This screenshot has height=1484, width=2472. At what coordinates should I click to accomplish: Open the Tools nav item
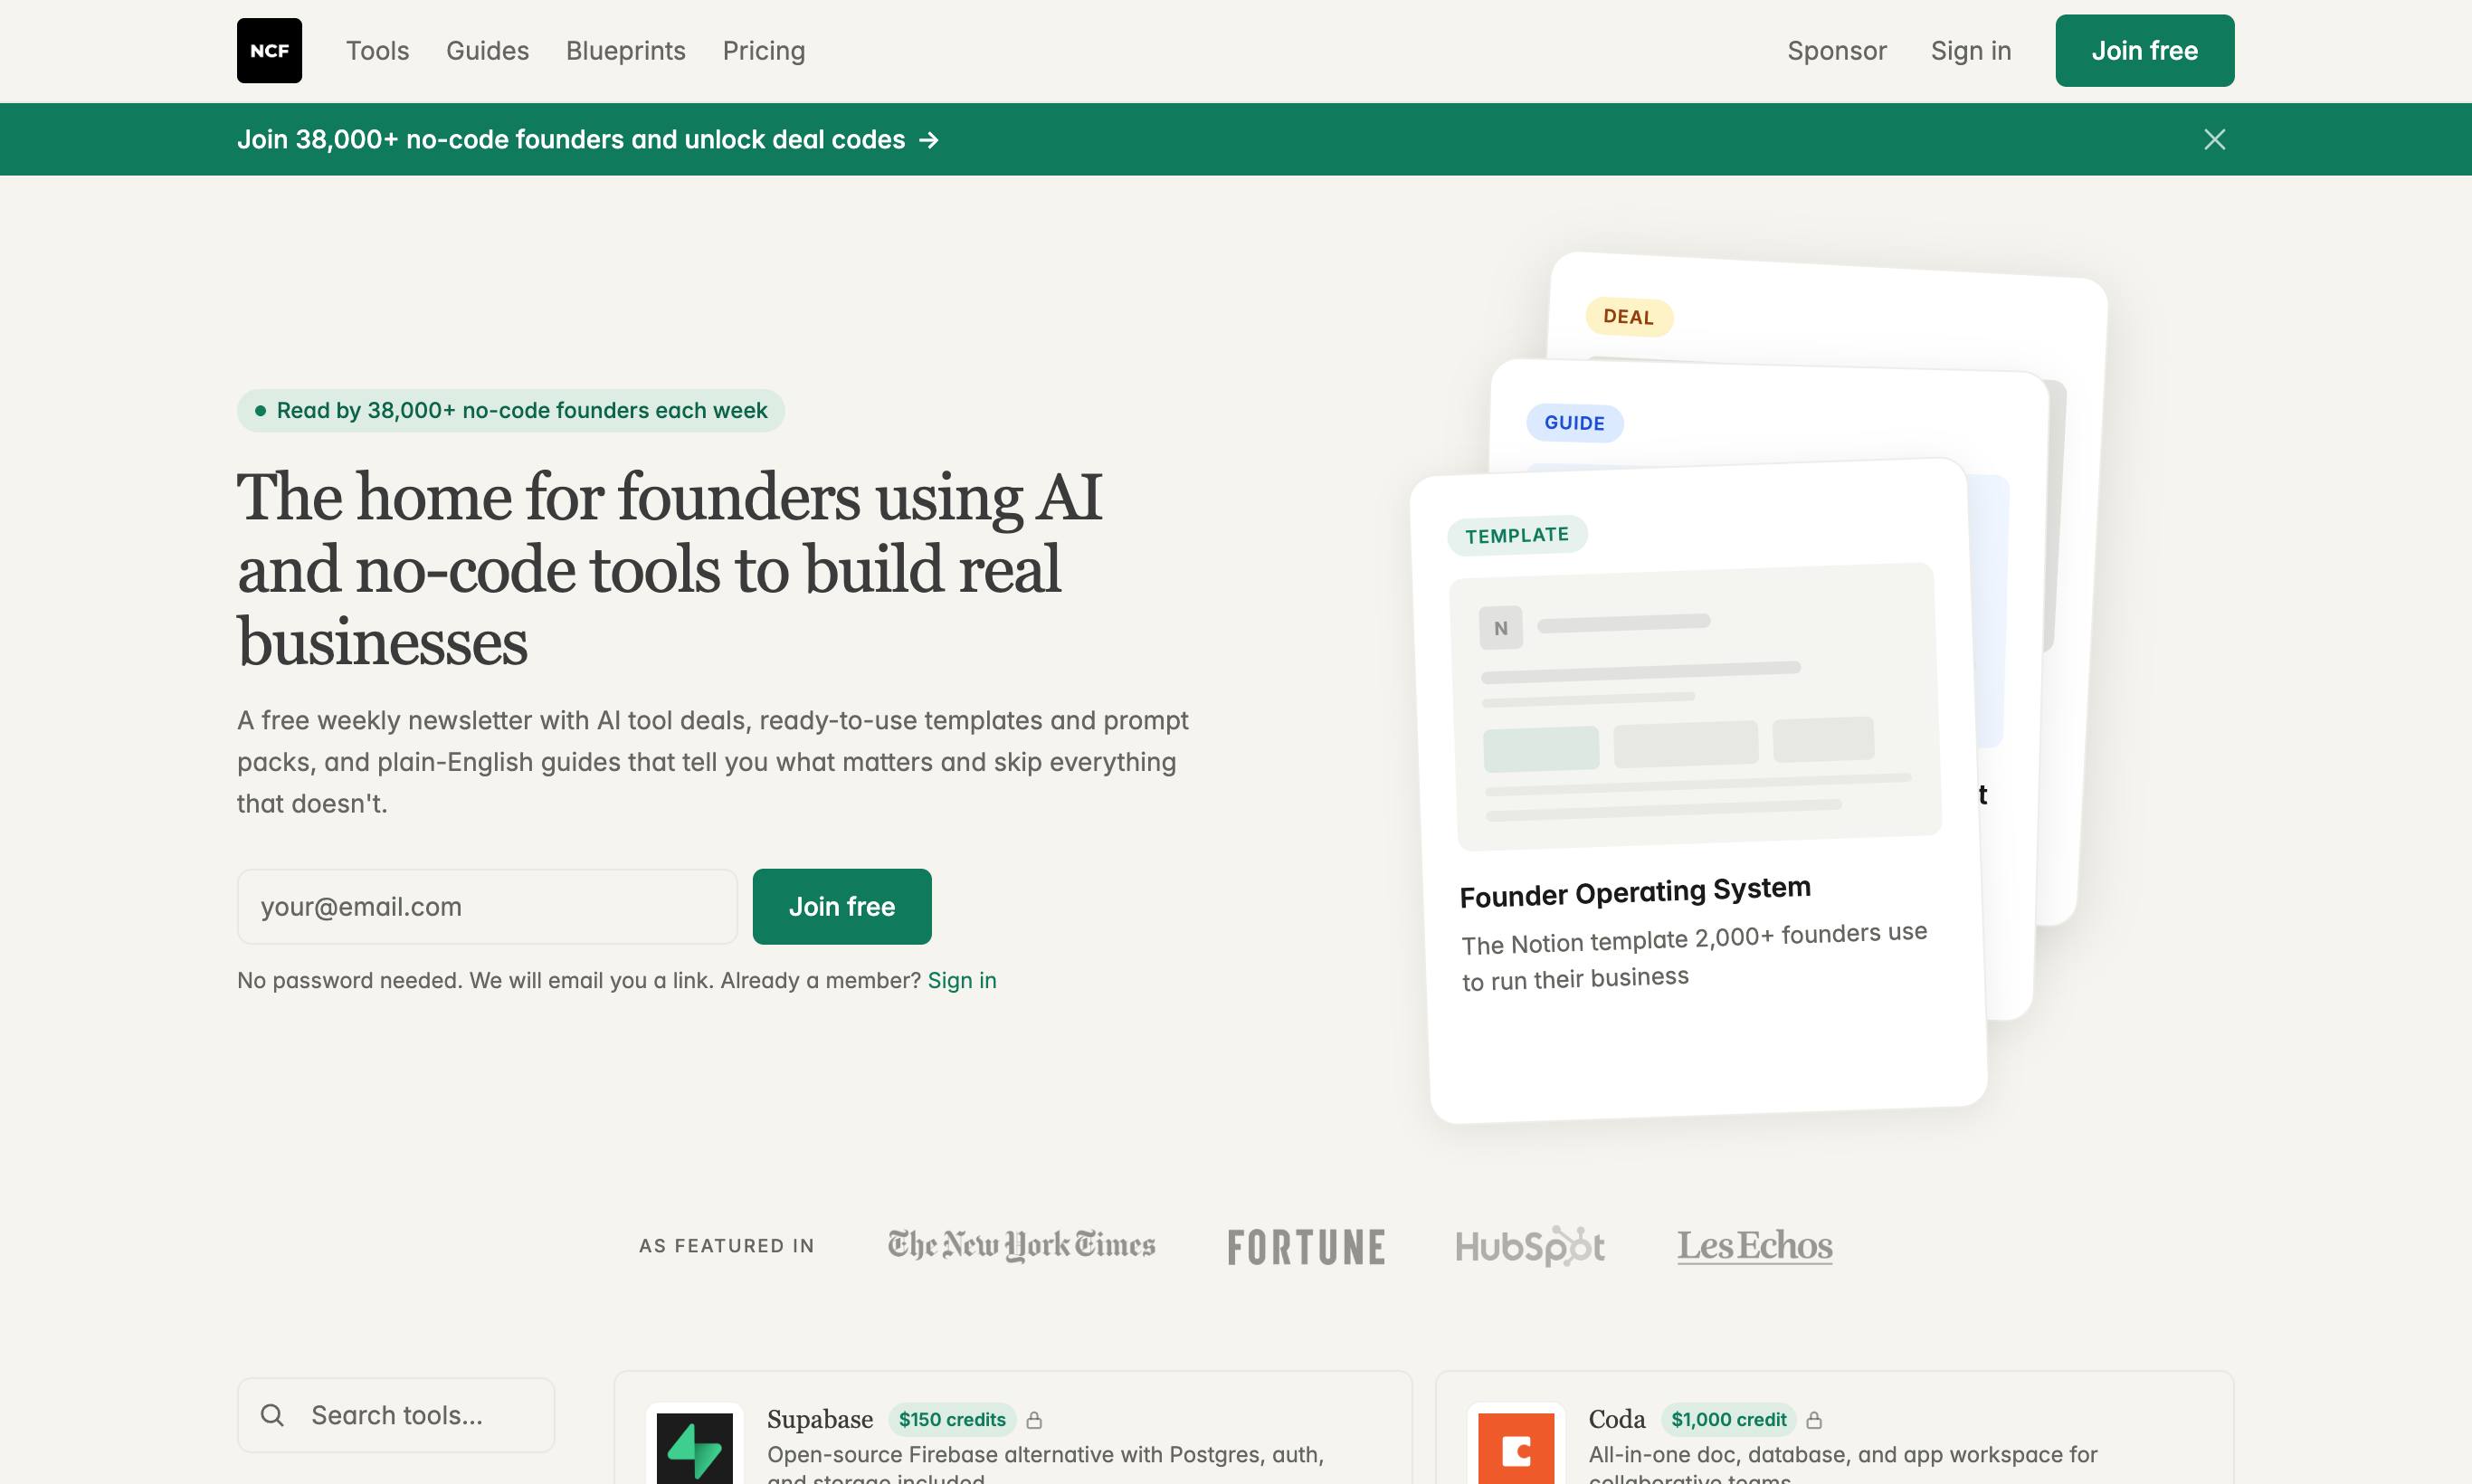tap(378, 51)
